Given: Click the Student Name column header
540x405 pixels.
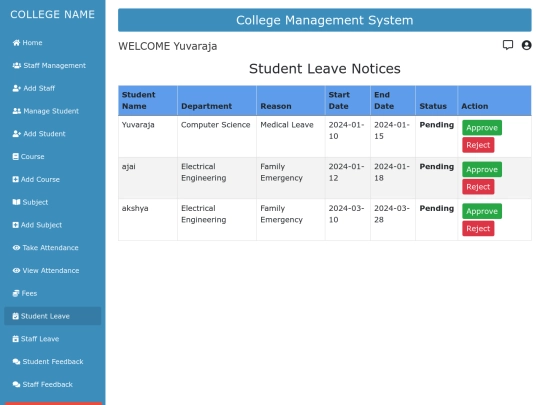Looking at the screenshot, I should point(148,101).
